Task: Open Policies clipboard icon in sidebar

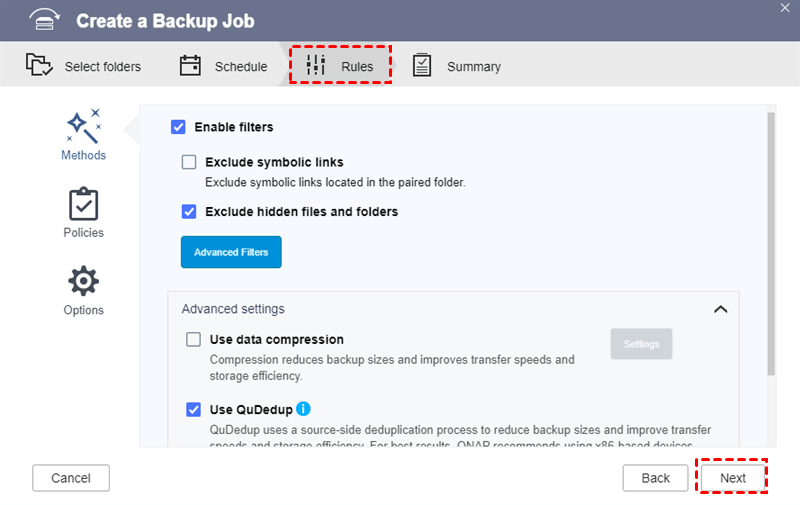Action: tap(84, 204)
